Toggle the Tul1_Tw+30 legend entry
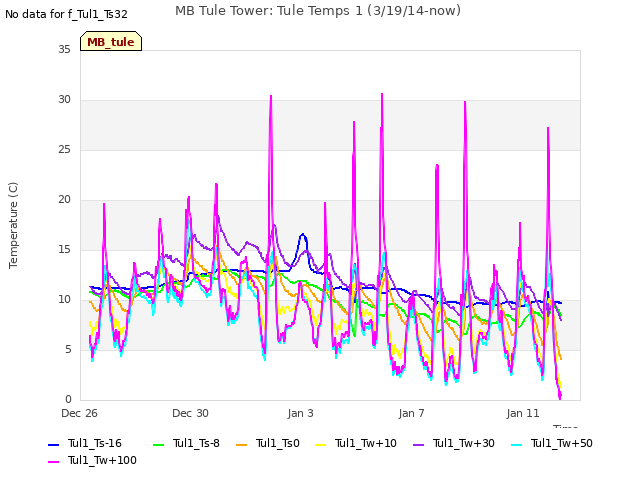 coord(454,443)
